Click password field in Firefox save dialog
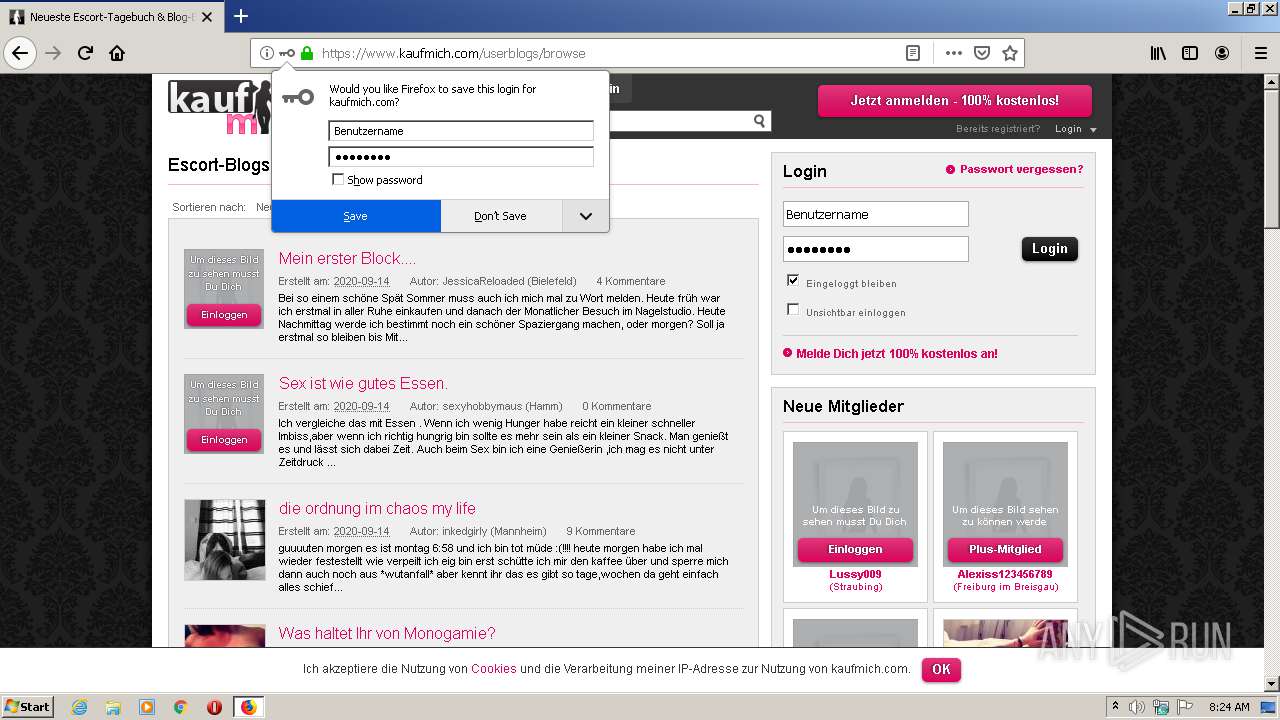 click(x=461, y=157)
